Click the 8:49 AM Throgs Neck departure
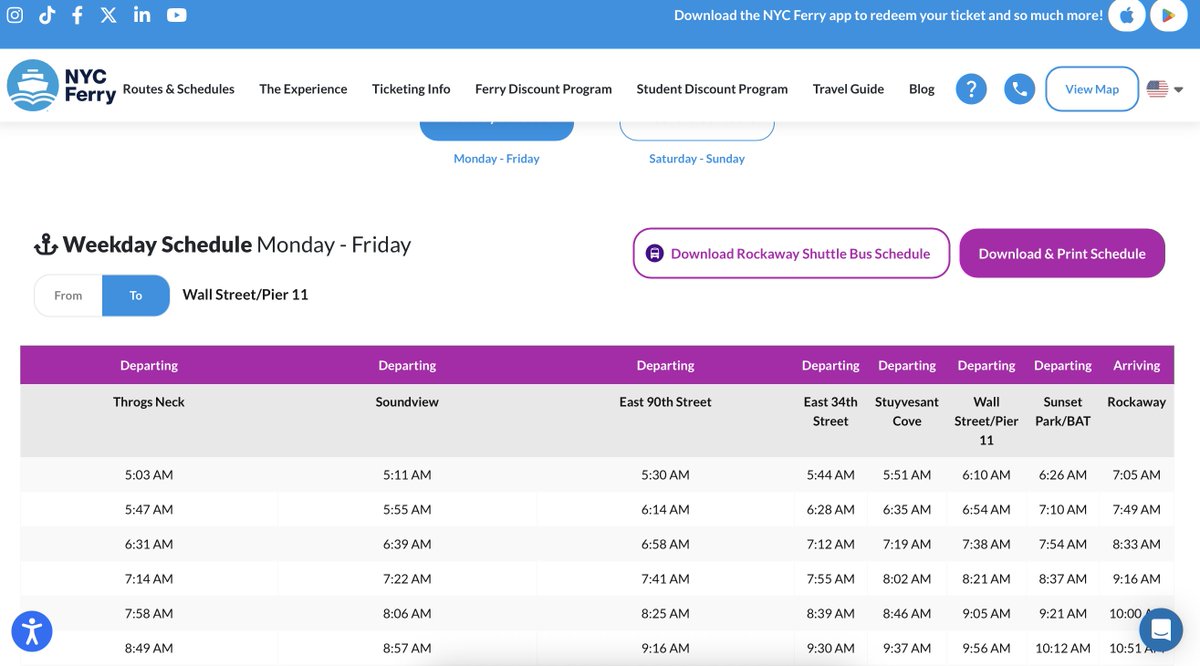 pyautogui.click(x=149, y=648)
